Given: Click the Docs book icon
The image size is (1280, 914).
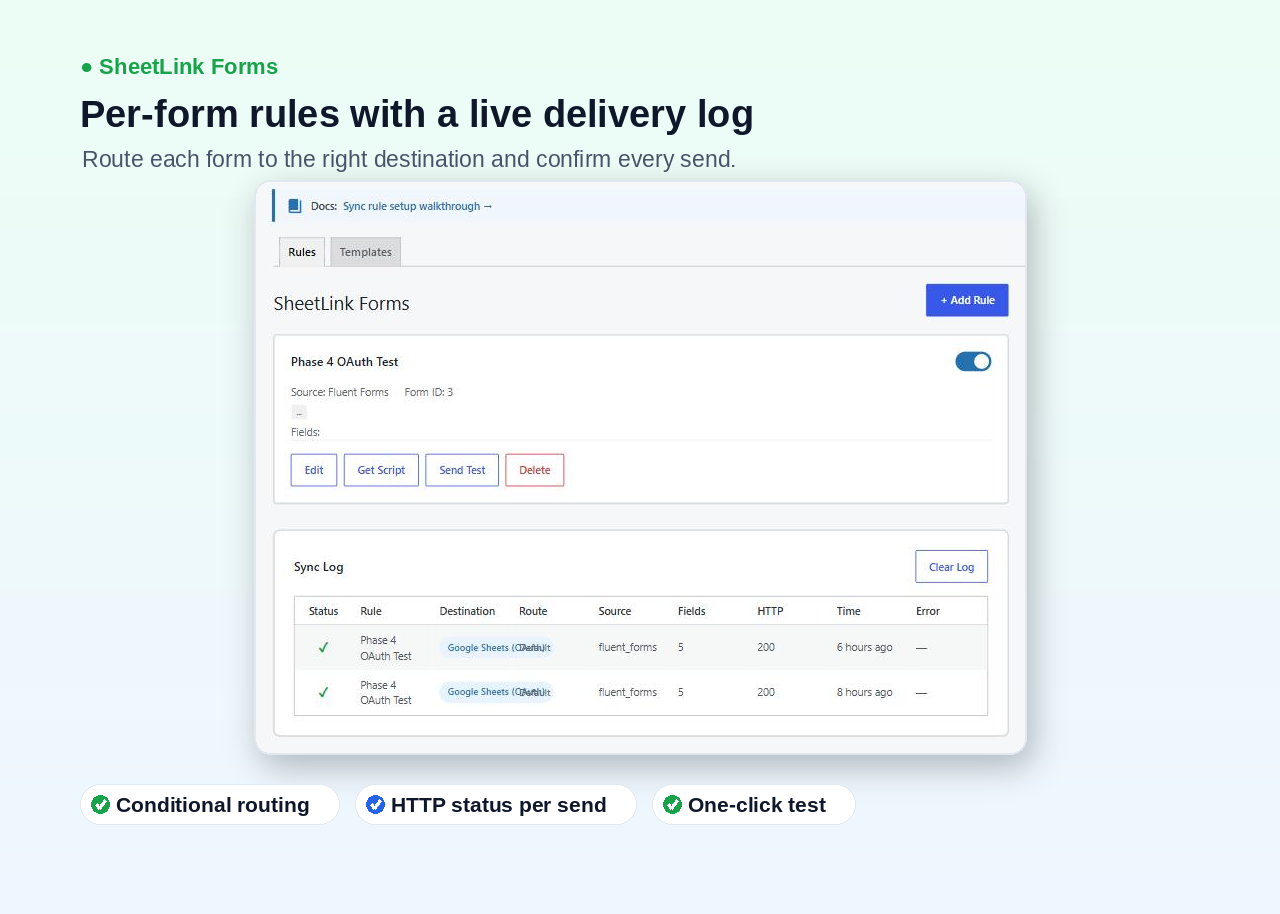Looking at the screenshot, I should point(295,206).
